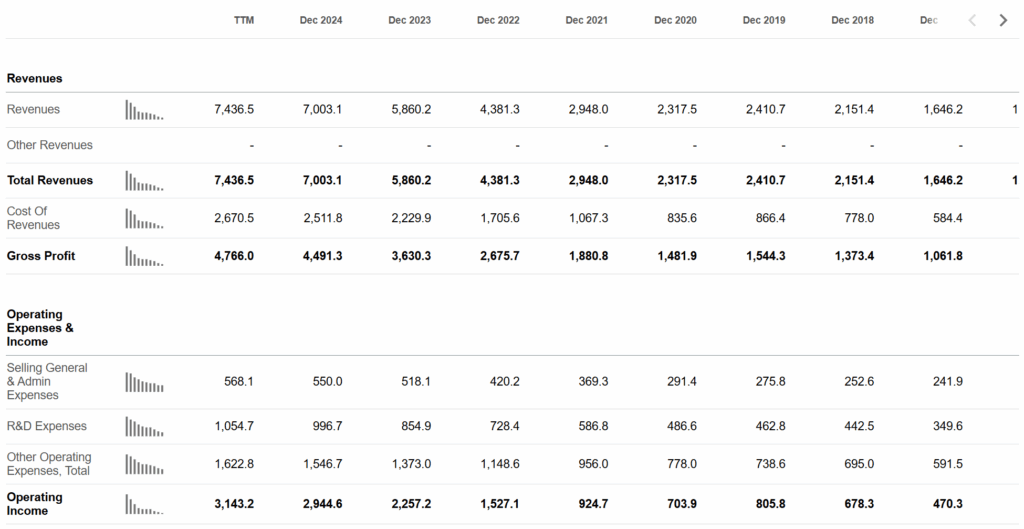The image size is (1024, 529).
Task: Select the Dec 2018 column header
Action: (x=852, y=20)
